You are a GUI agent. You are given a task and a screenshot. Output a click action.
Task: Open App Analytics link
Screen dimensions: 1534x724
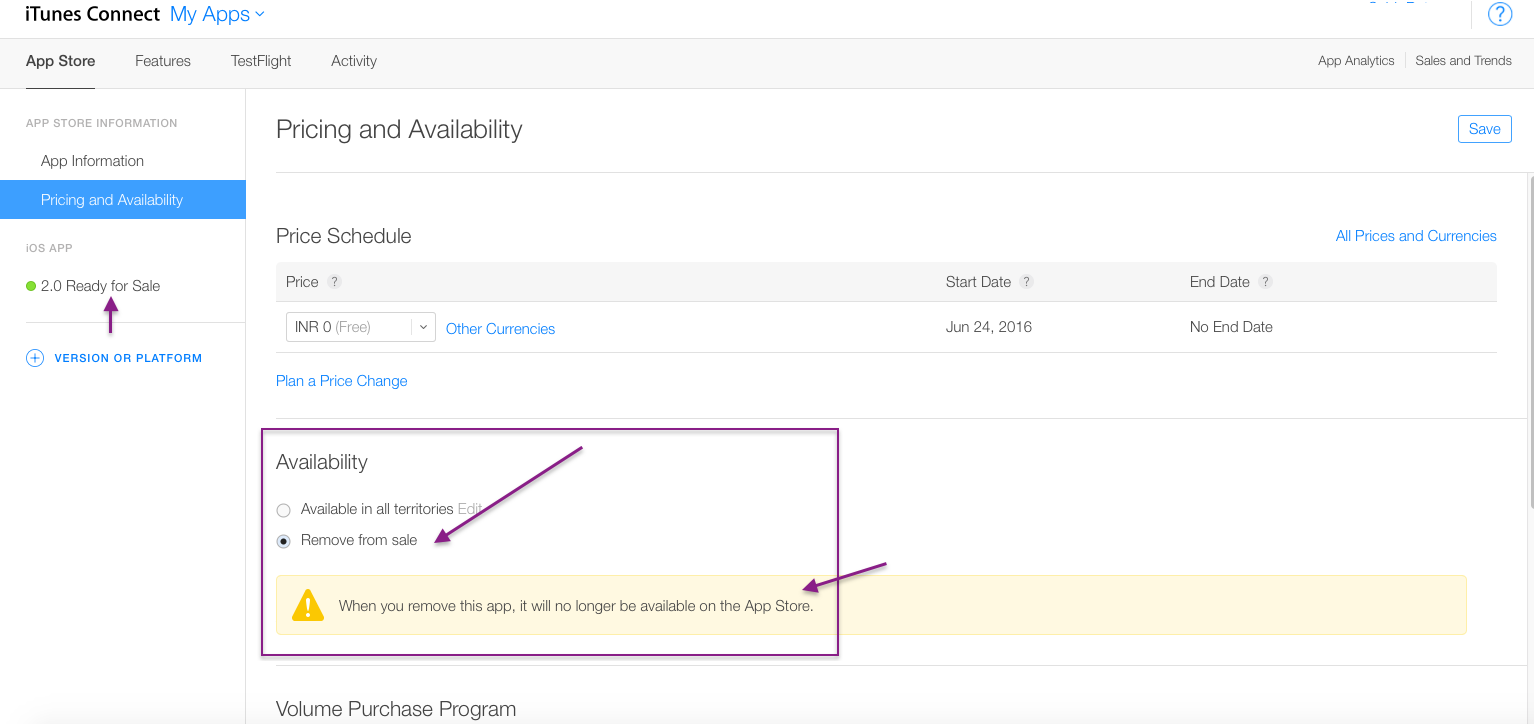point(1356,61)
